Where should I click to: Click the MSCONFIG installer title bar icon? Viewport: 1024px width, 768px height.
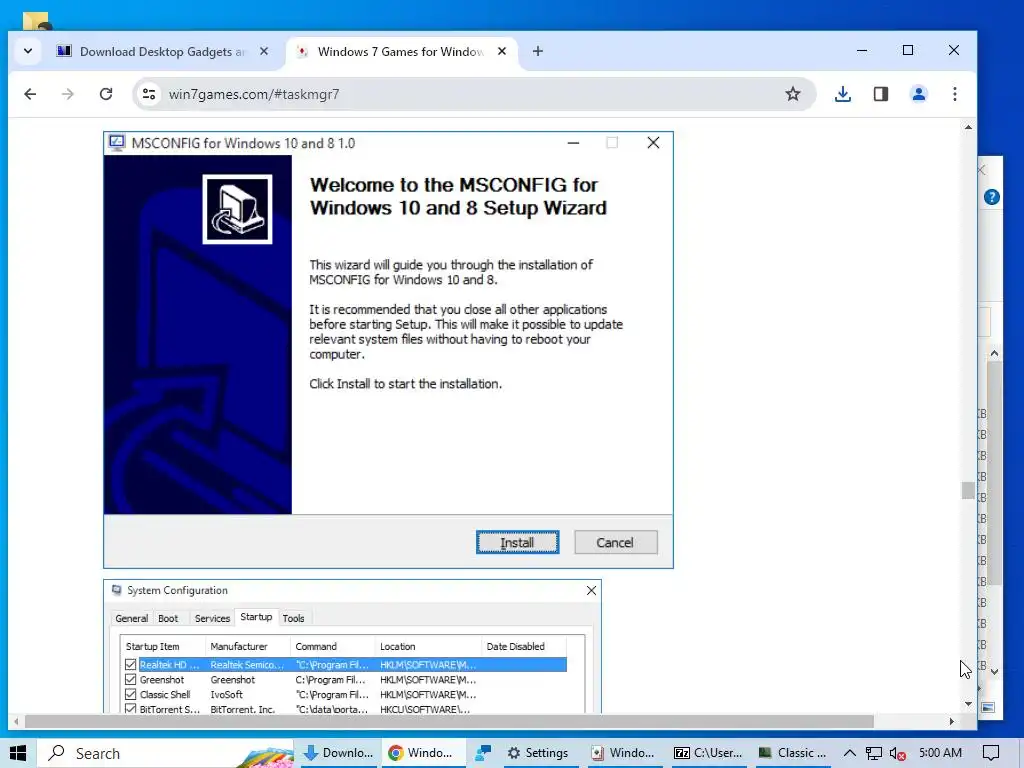tap(117, 143)
